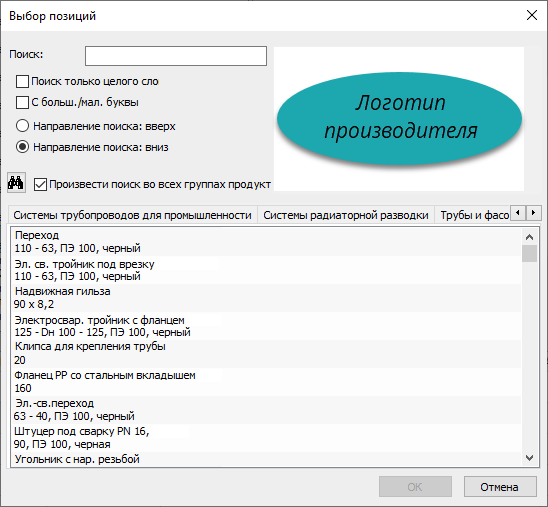Click the list scrollbar up arrow
Image resolution: width=548 pixels, height=507 pixels.
[x=529, y=237]
